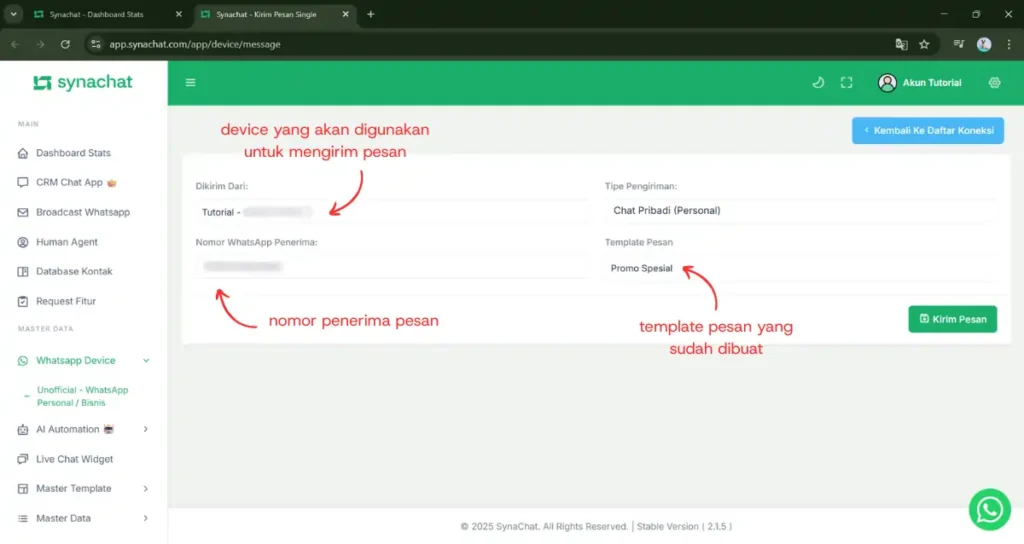Reload the page
The height and width of the screenshot is (544, 1024).
tap(65, 44)
